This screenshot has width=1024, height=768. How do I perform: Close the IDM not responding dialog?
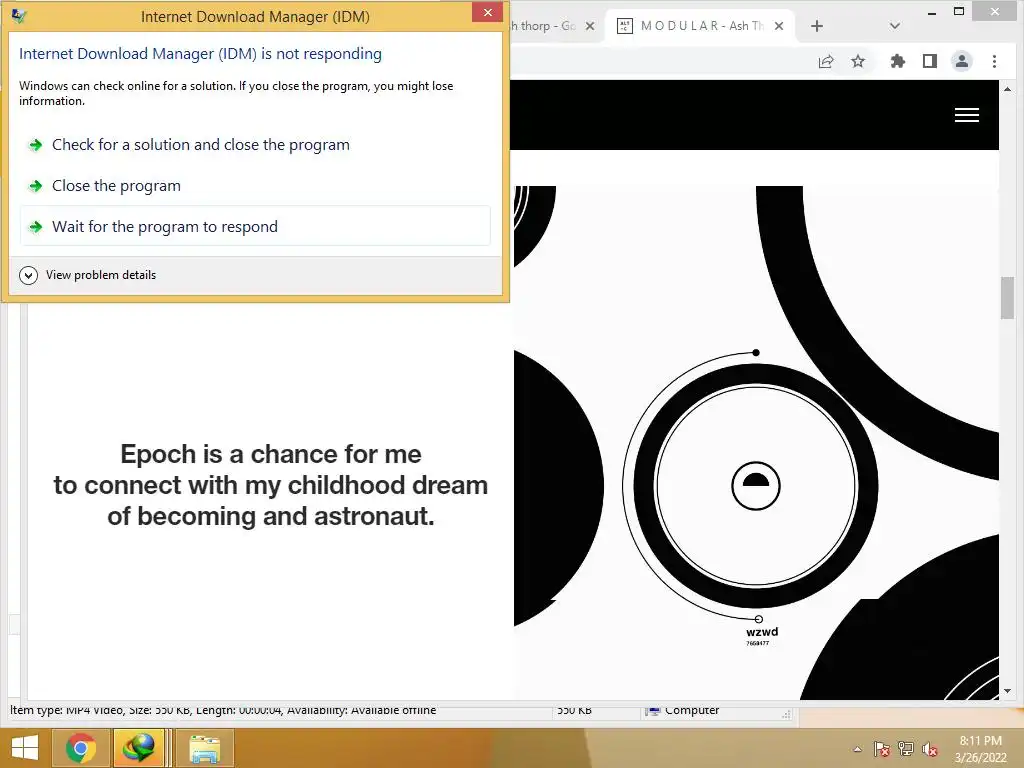coord(487,12)
